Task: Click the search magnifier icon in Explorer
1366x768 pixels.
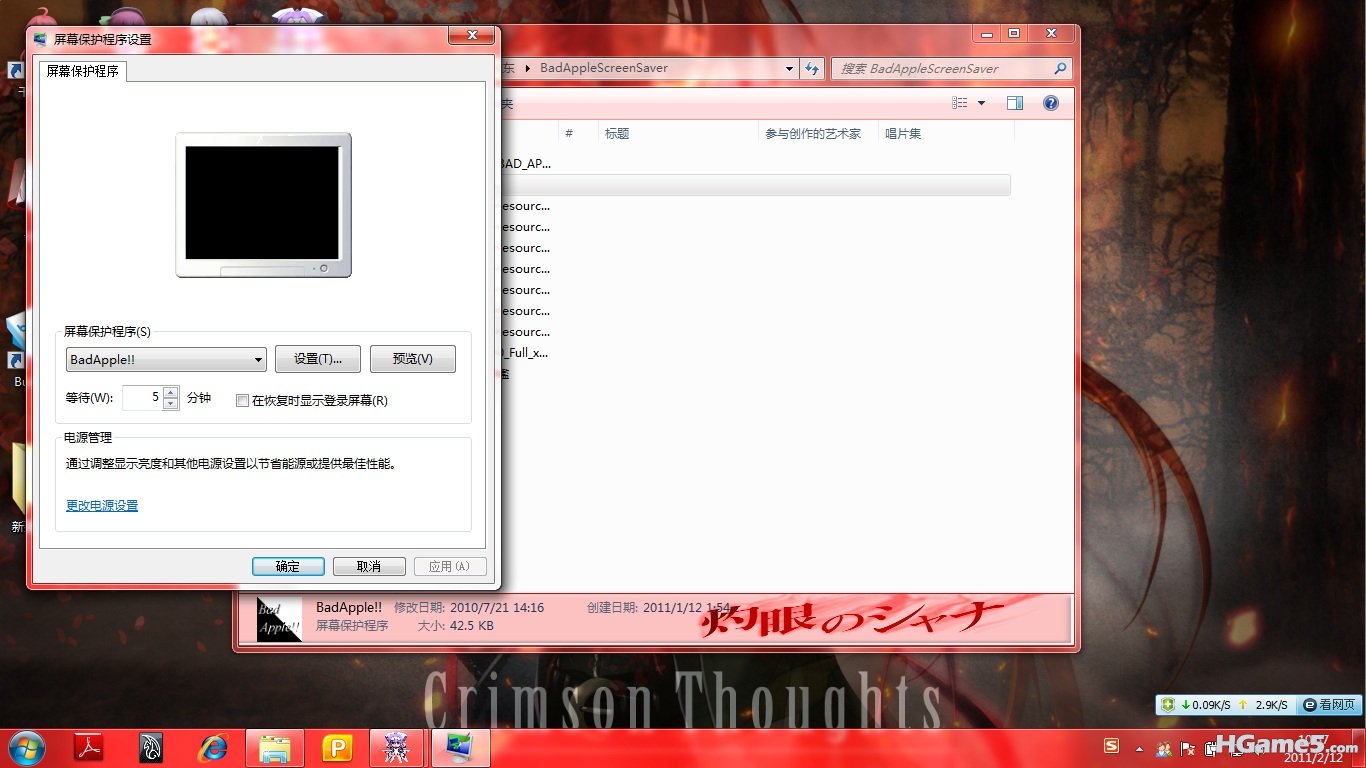Action: pyautogui.click(x=1061, y=69)
